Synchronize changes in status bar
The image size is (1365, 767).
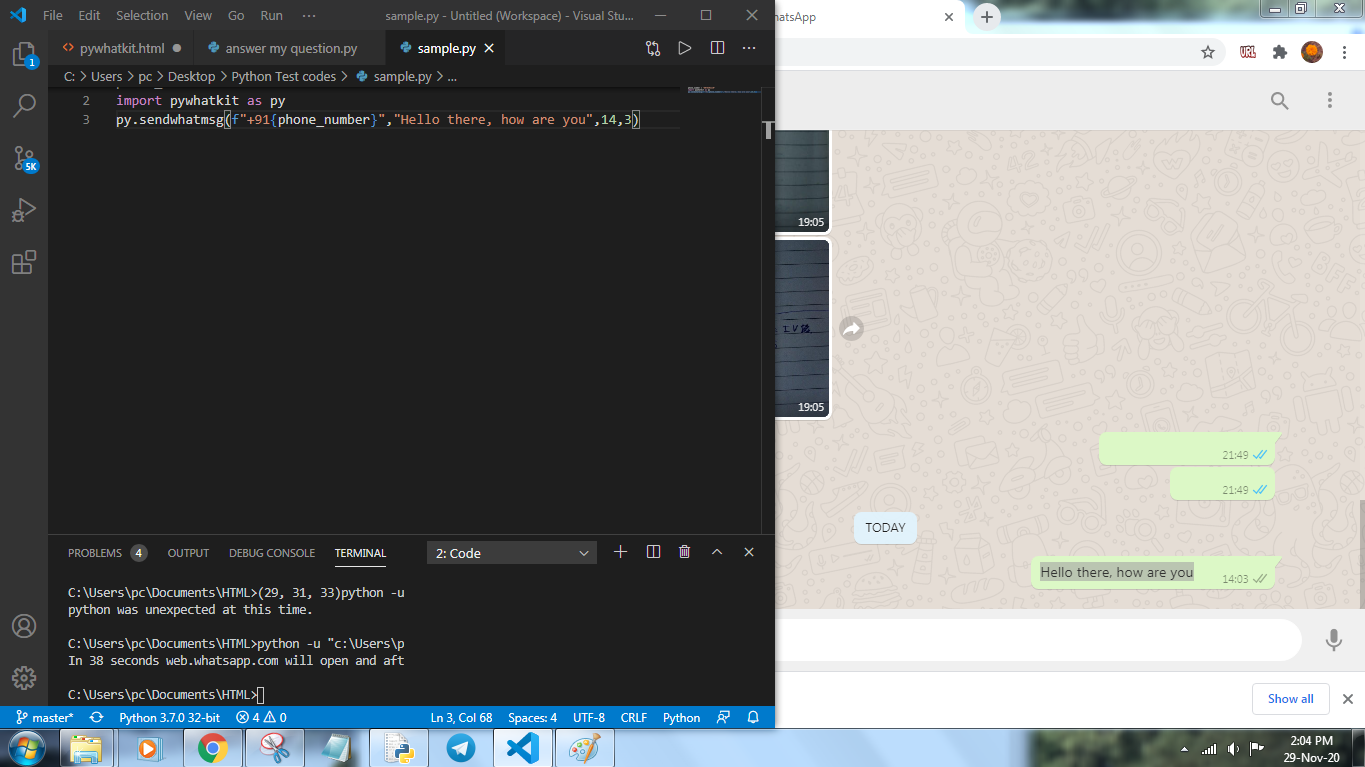(96, 718)
